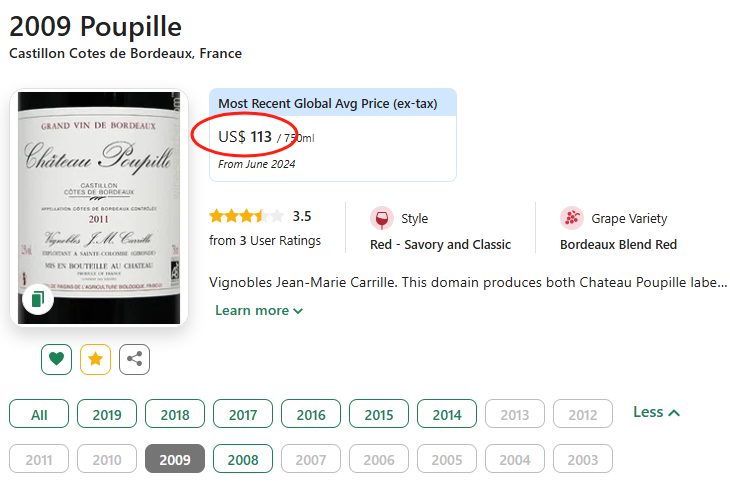Open Bordeaux Blend Red grape variety link
This screenshot has height=484, width=730.
[x=618, y=244]
